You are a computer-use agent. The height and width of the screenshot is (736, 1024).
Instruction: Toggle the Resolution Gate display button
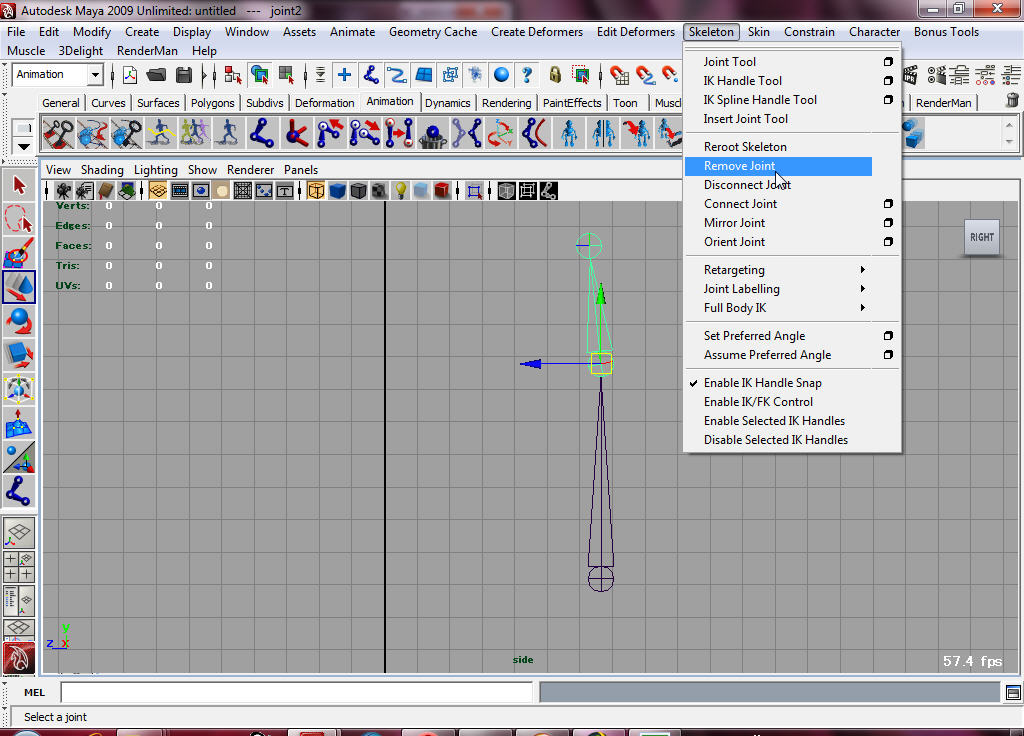tap(200, 191)
